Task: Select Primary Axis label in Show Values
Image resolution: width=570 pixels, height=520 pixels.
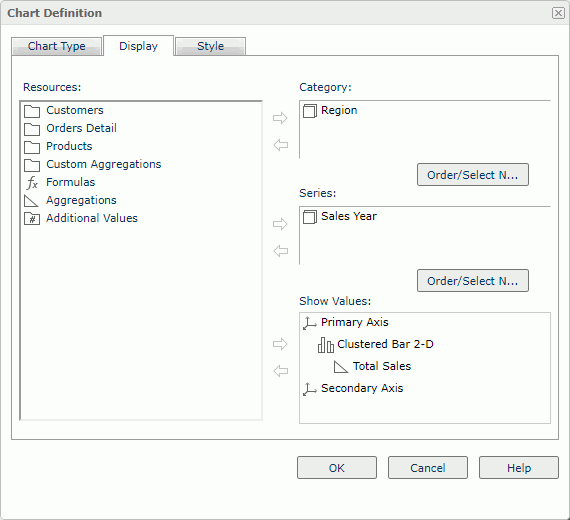Action: (355, 323)
